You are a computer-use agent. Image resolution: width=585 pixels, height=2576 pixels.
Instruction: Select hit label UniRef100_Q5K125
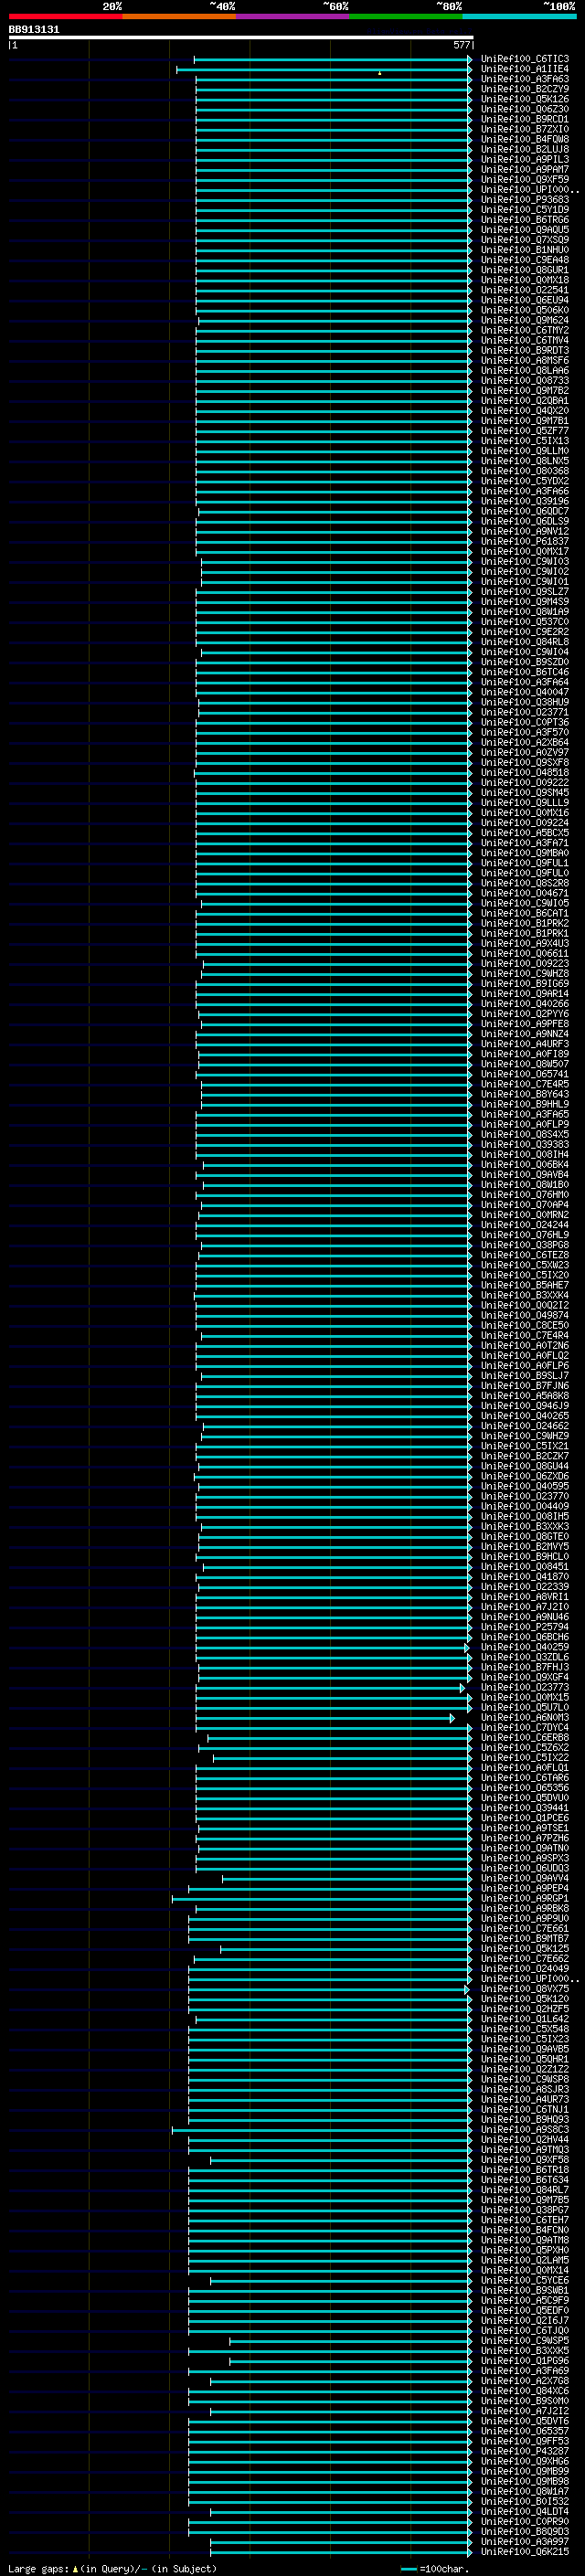coord(524,1948)
